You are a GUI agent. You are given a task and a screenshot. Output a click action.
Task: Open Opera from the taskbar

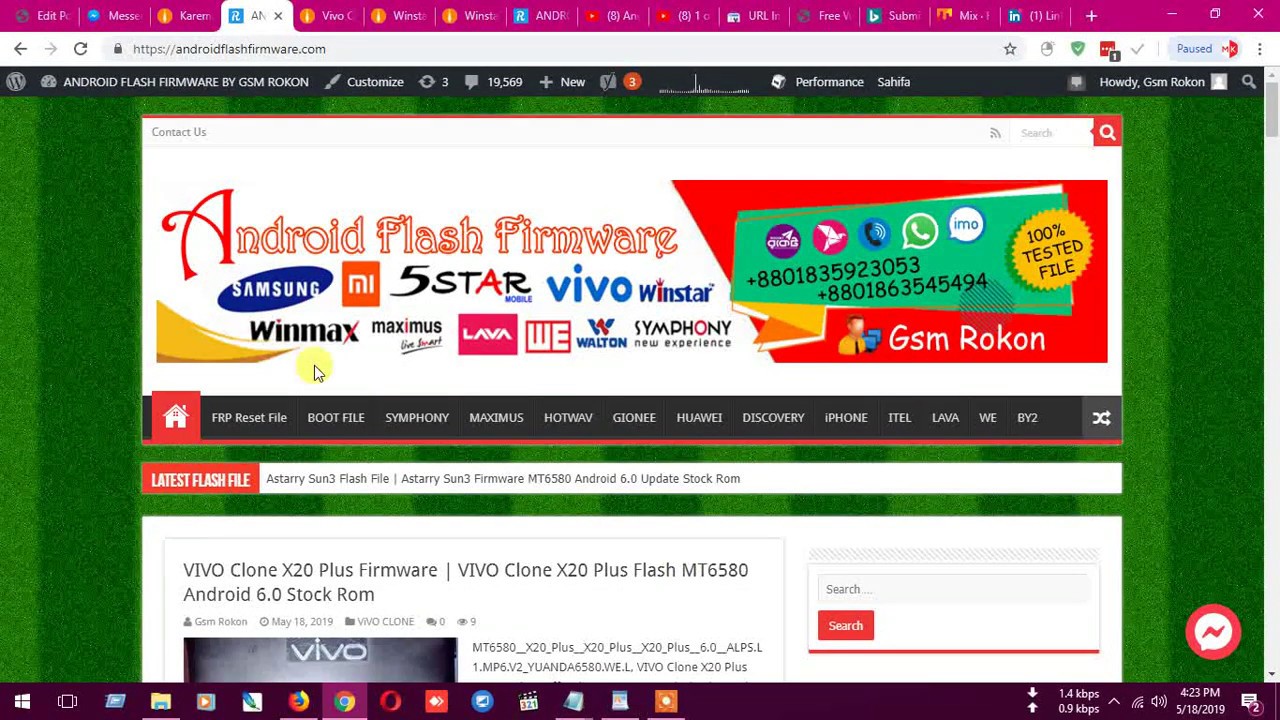coord(390,701)
